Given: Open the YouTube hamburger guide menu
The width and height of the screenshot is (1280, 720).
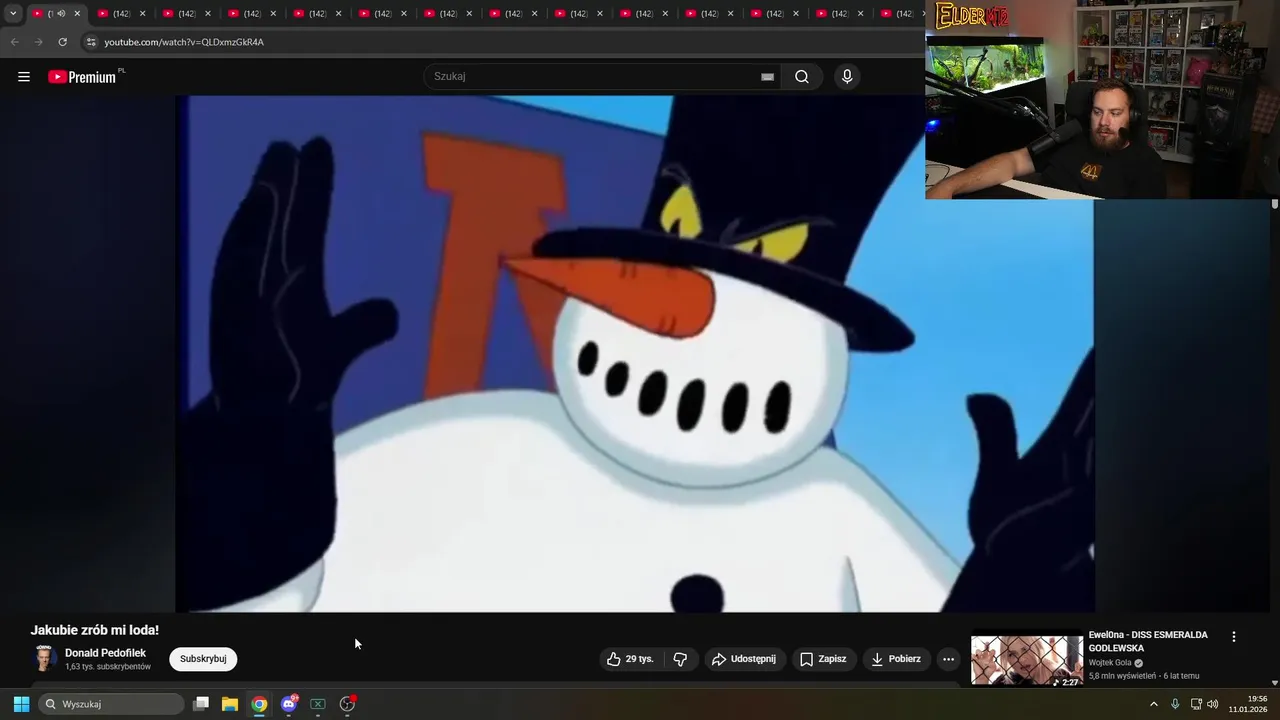Looking at the screenshot, I should [x=24, y=77].
